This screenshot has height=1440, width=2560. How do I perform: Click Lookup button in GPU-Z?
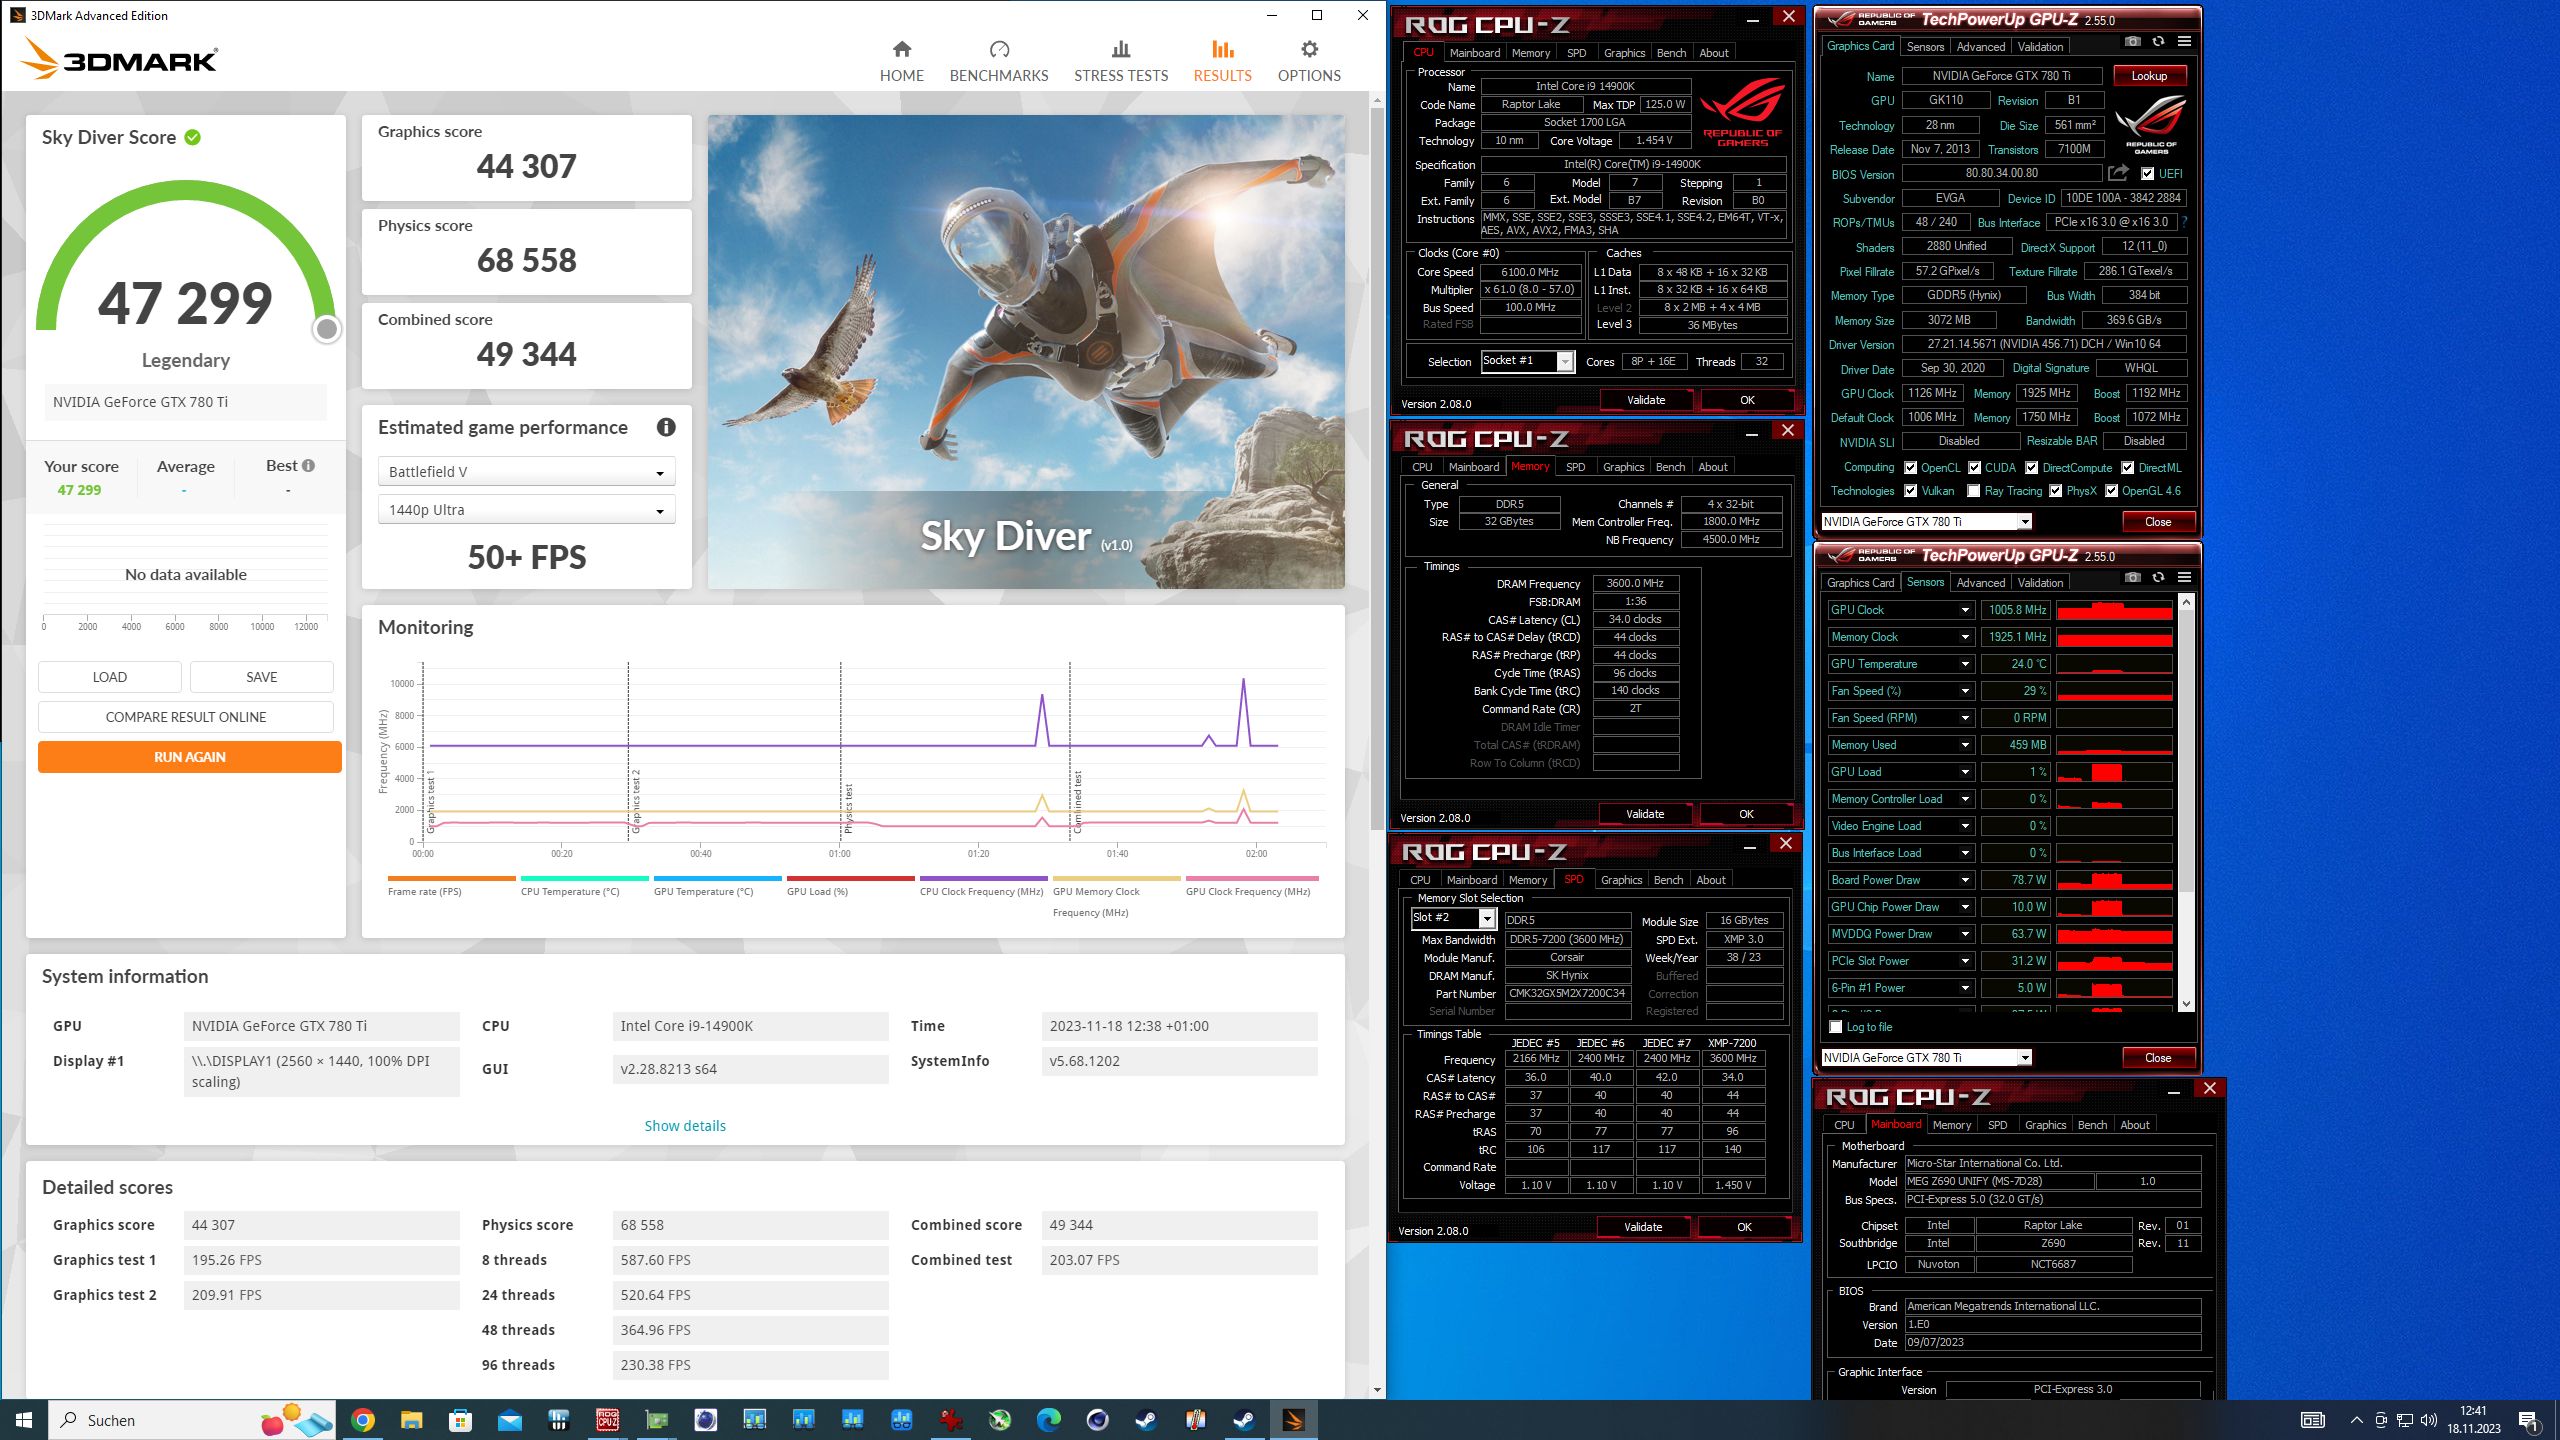[x=2149, y=76]
